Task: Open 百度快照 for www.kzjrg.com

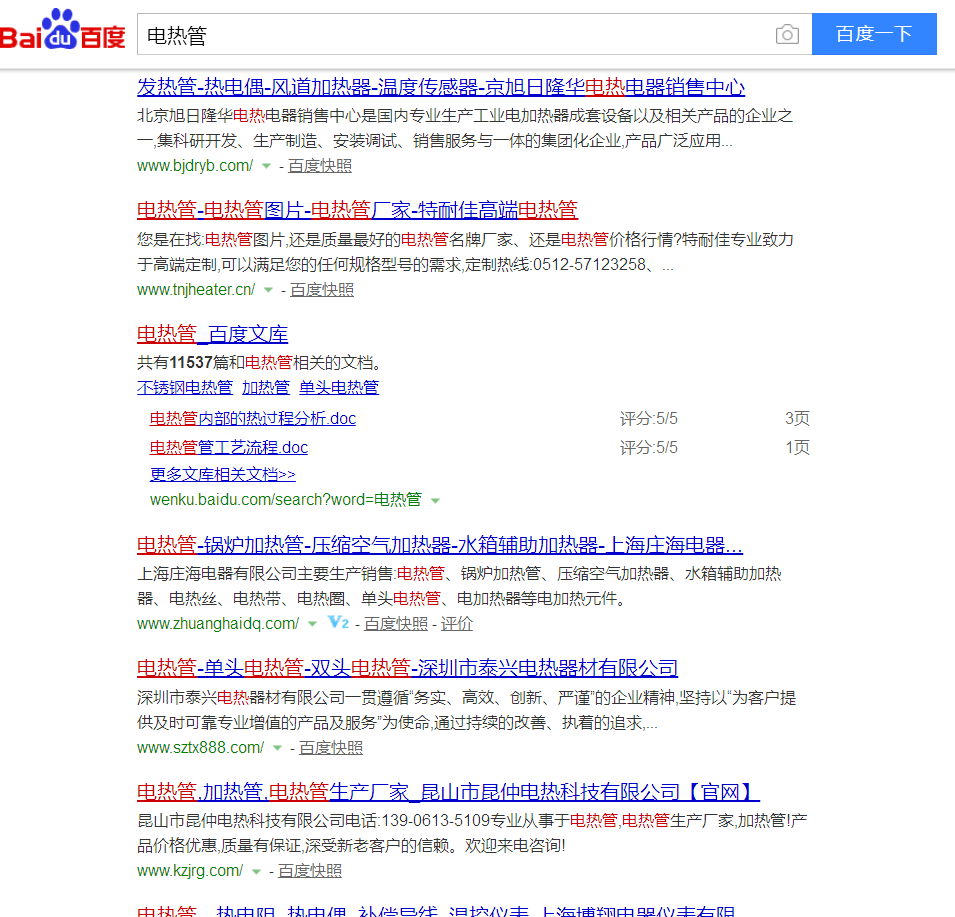Action: click(310, 871)
